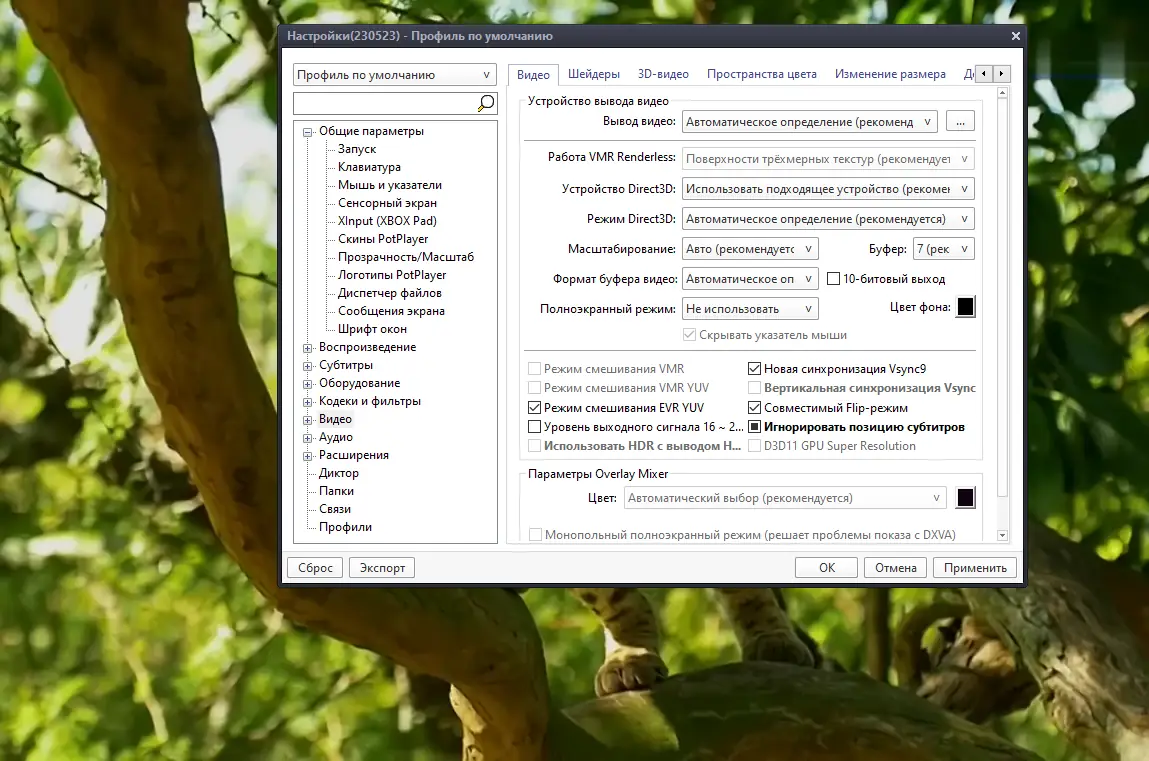This screenshot has width=1149, height=761.
Task: Click the left arrow to scroll the tab strip
Action: (983, 73)
